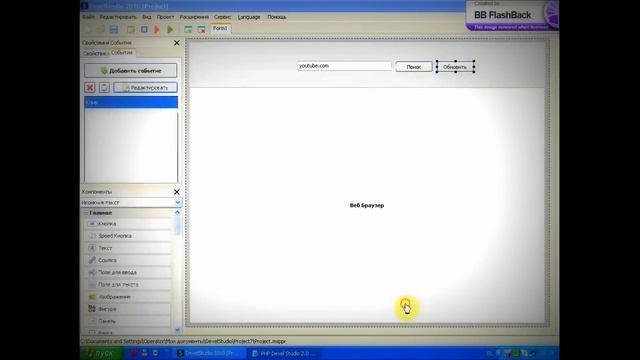Select the Изображение component
Viewport: 640px width, 360px height.
pos(128,297)
